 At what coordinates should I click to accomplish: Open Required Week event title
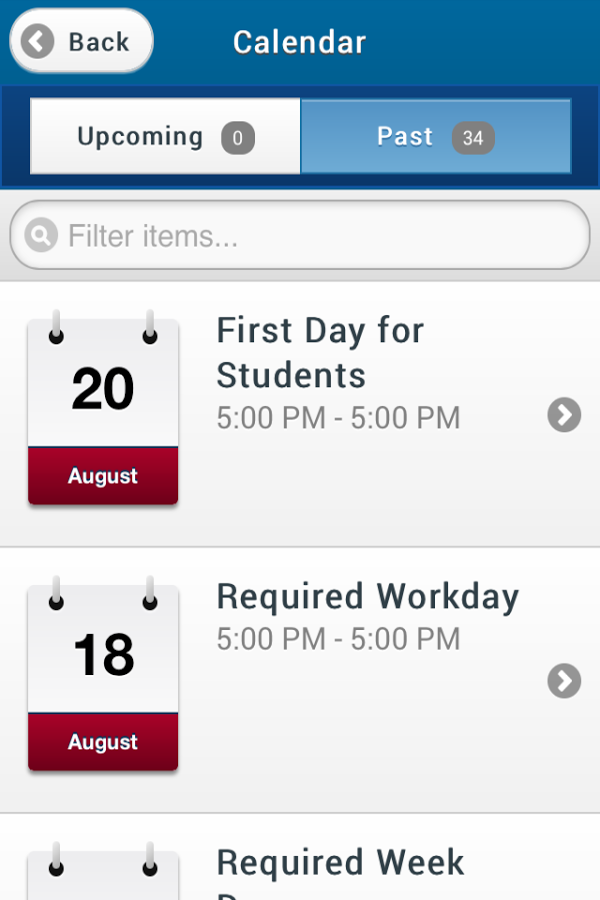pos(340,862)
